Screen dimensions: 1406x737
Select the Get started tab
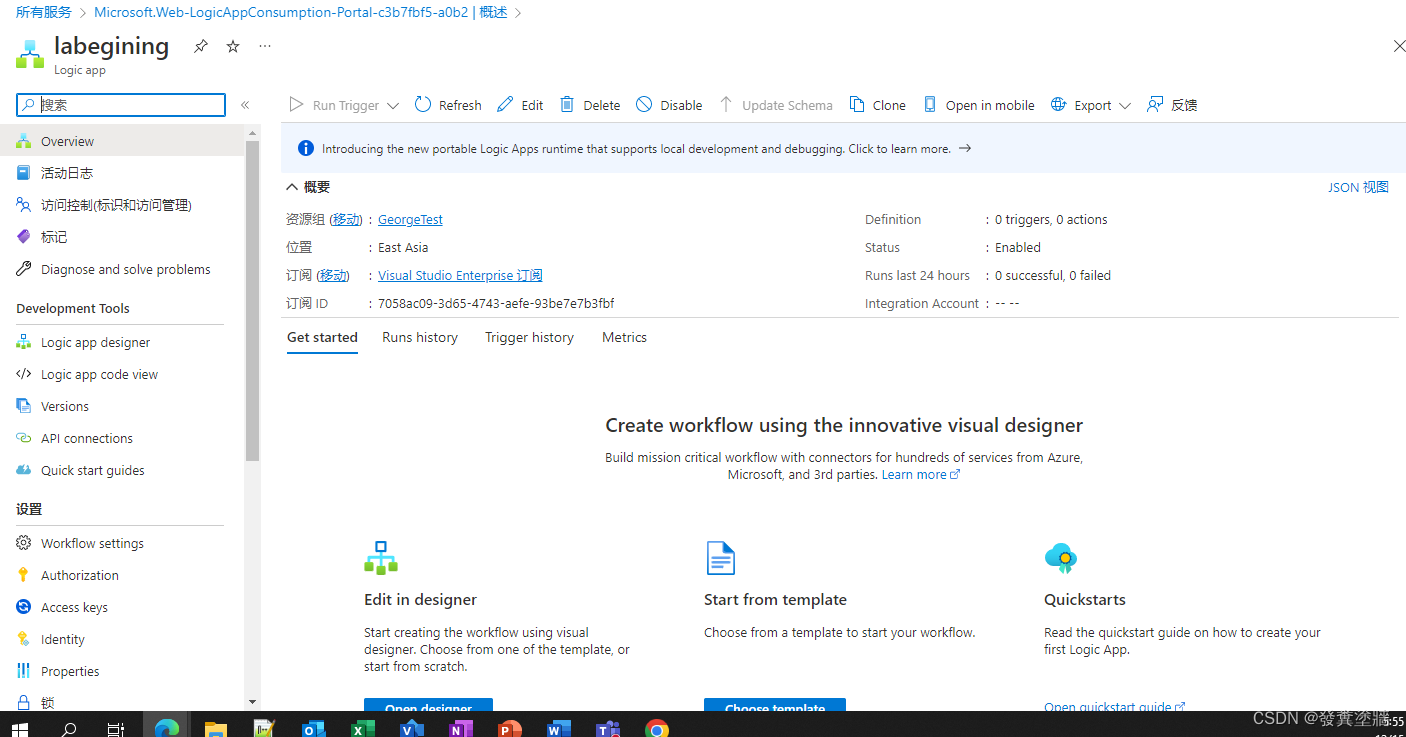(322, 338)
